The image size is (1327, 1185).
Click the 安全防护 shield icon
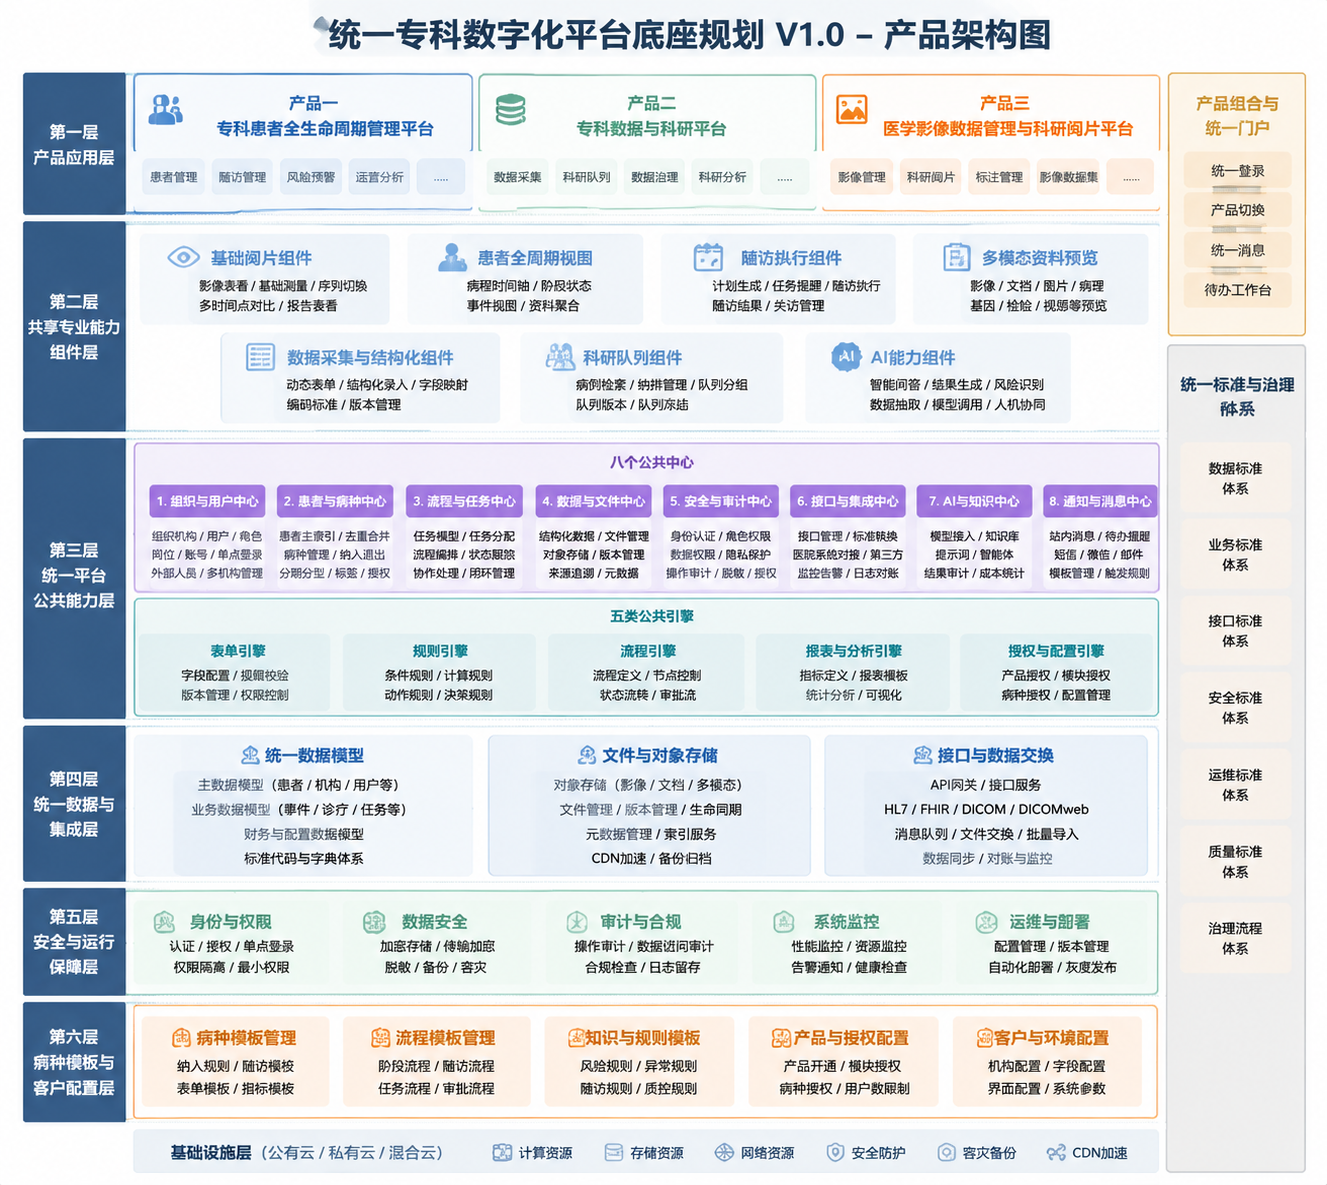tap(836, 1153)
